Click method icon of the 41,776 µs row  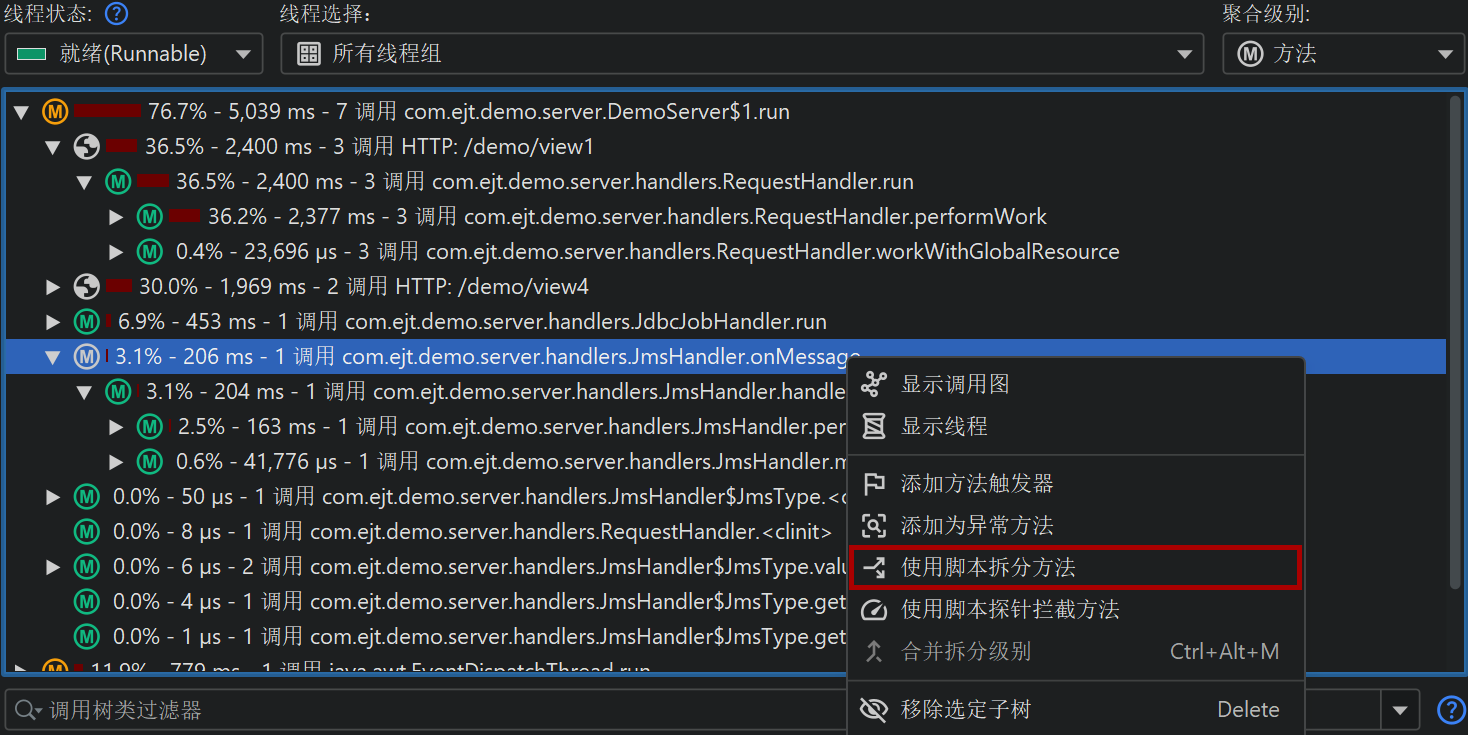150,462
